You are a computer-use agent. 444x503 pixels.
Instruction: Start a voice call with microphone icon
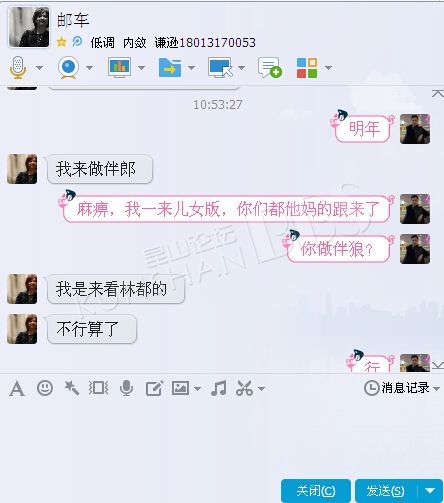[18, 68]
